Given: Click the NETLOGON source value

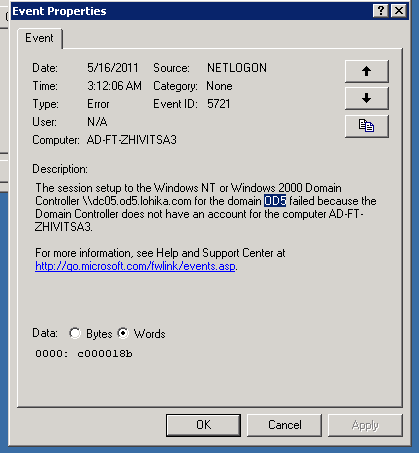Looking at the screenshot, I should pos(237,68).
